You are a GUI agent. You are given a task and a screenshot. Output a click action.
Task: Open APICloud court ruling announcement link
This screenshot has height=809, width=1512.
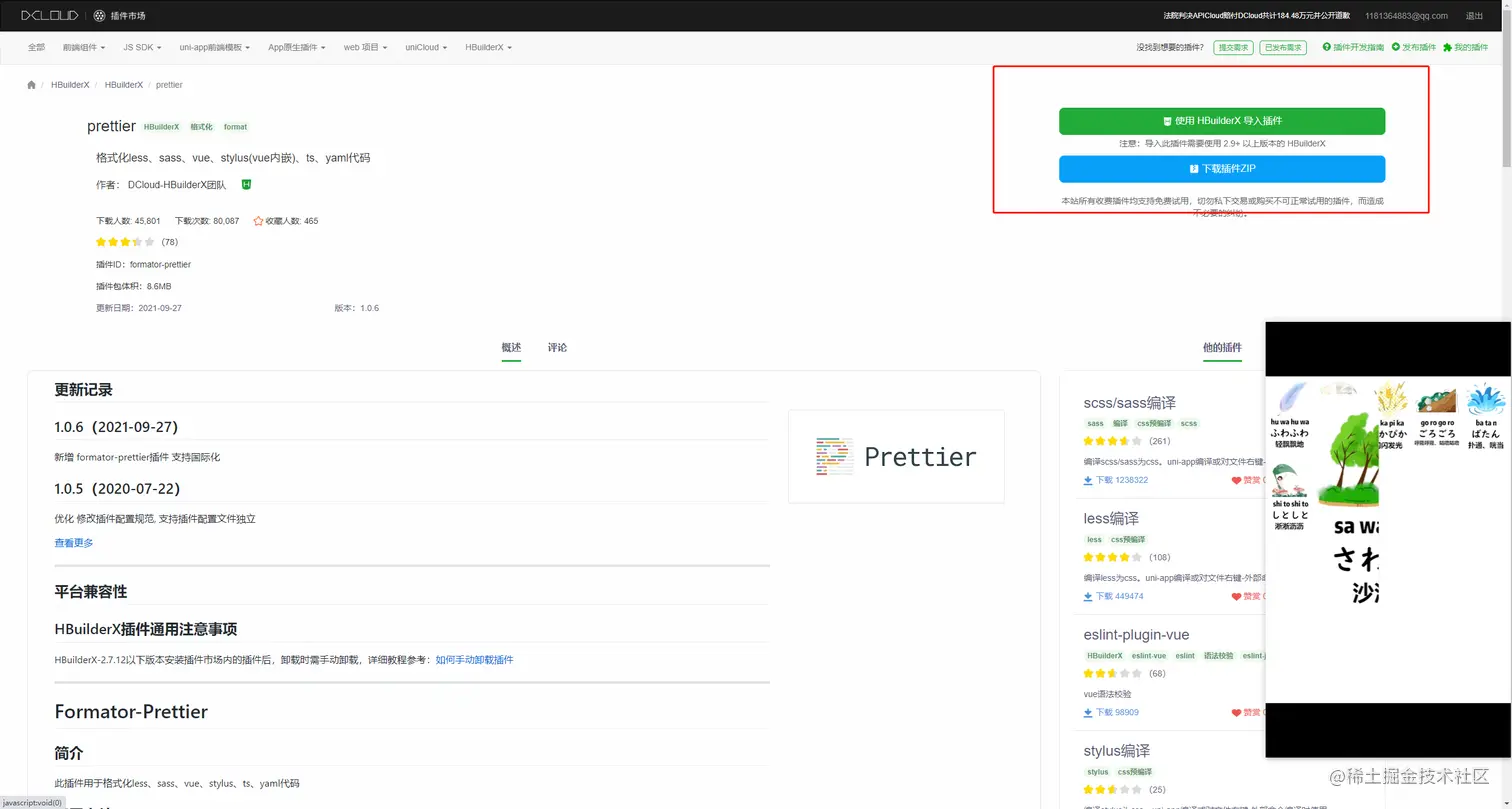[1256, 16]
